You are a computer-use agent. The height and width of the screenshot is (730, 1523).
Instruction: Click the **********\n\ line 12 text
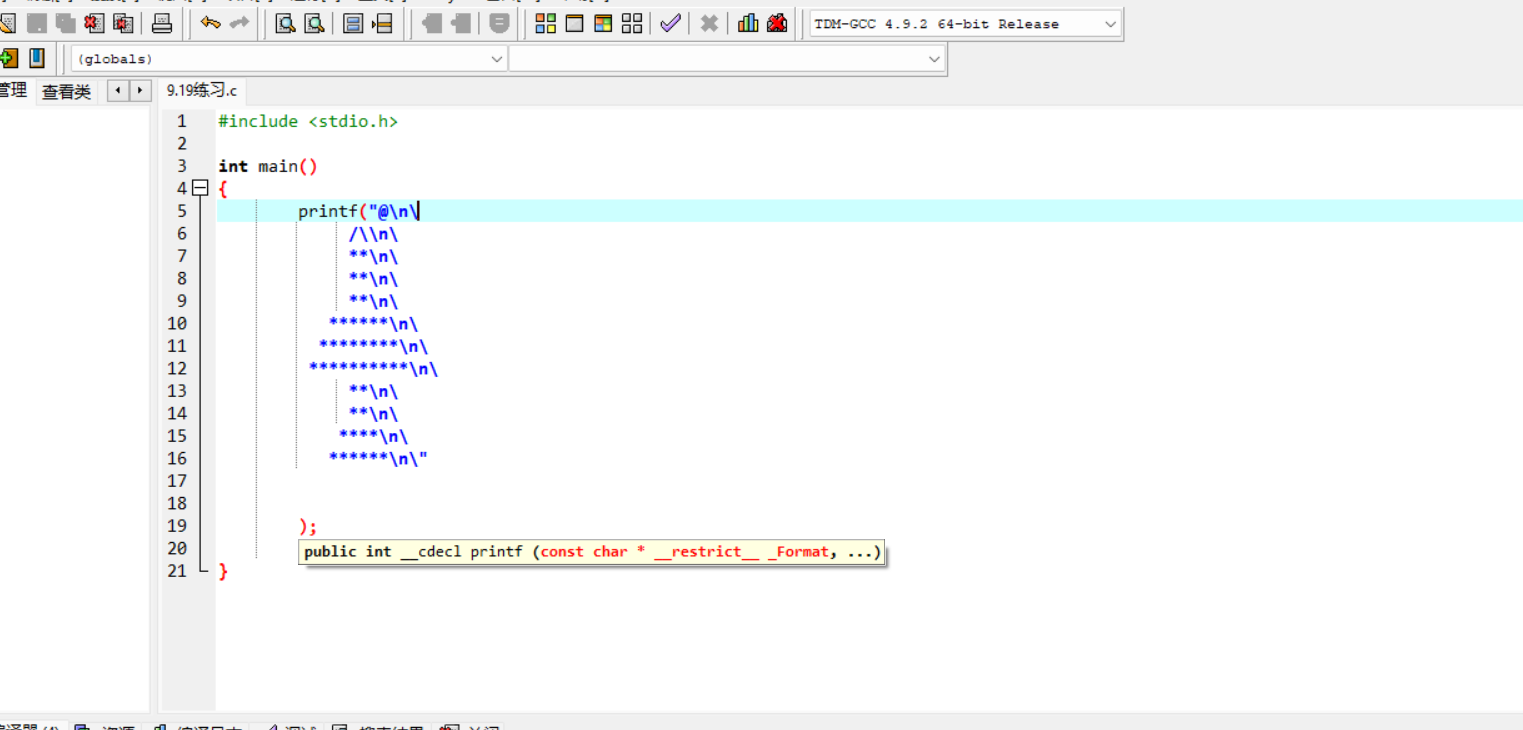coord(373,369)
